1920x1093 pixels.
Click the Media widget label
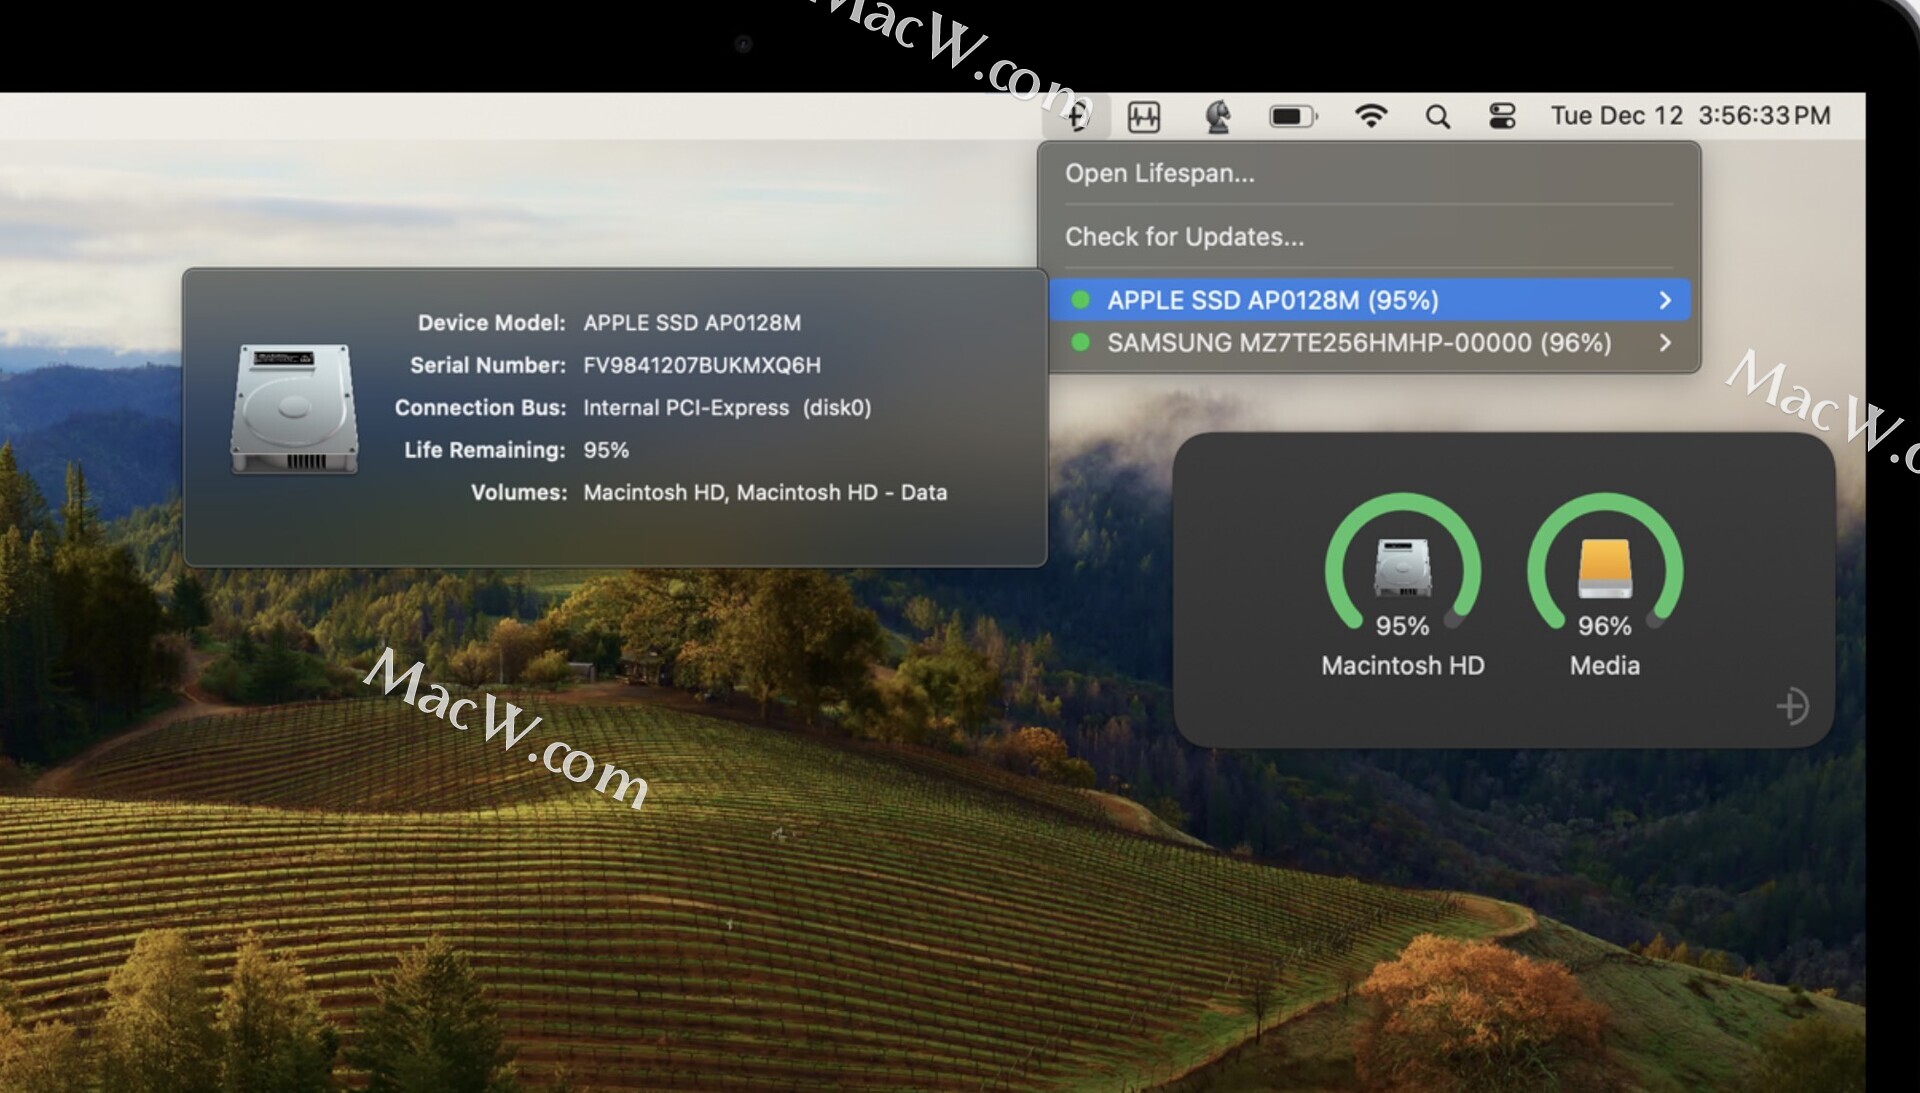coord(1605,666)
